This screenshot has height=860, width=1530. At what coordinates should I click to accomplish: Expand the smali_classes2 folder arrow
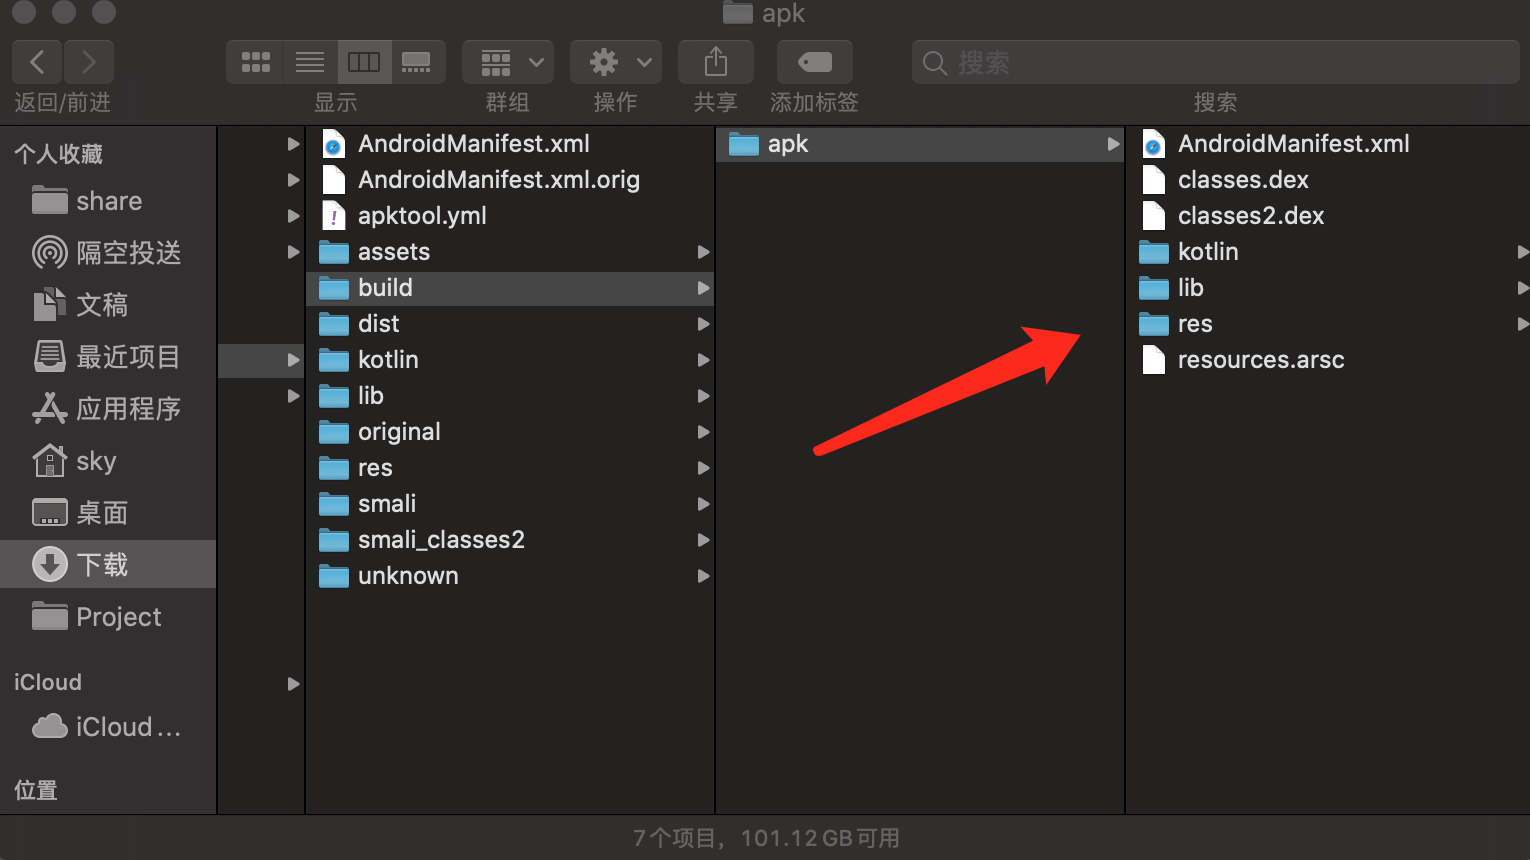(x=704, y=540)
